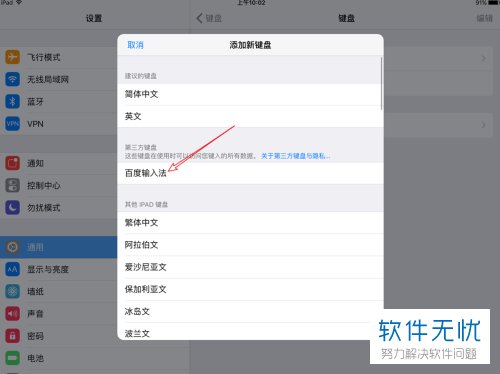
Task: Select 保加利亚文 keyboard
Action: pyautogui.click(x=250, y=289)
